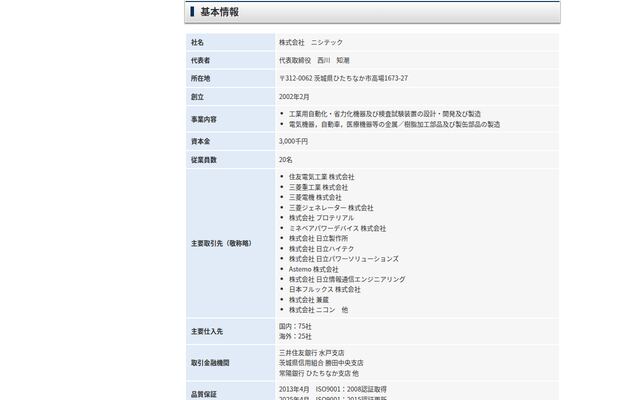Select founding date 2002年2月
640x400 pixels.
click(294, 97)
